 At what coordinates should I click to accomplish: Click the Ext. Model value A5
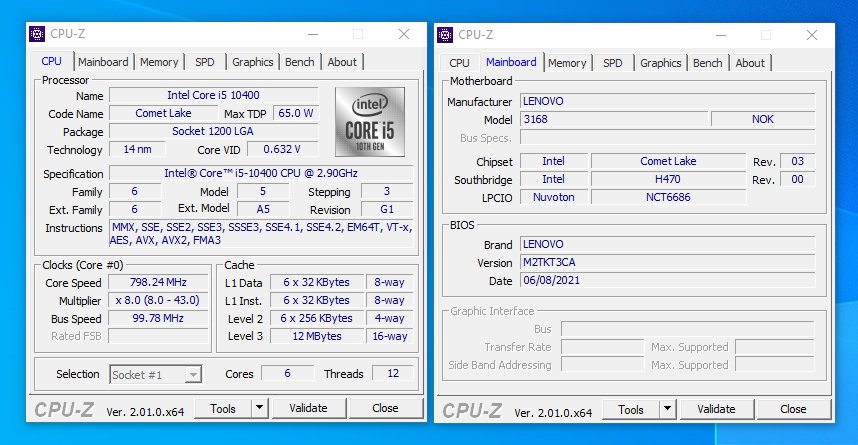(x=263, y=209)
